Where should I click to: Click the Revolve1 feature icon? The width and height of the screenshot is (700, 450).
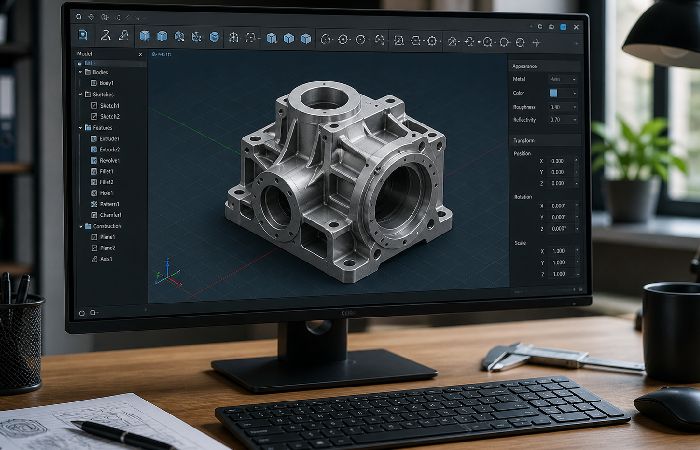point(94,160)
